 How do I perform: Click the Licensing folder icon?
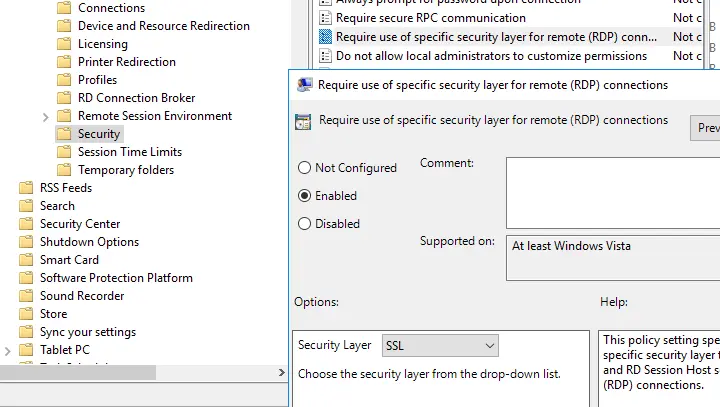64,44
